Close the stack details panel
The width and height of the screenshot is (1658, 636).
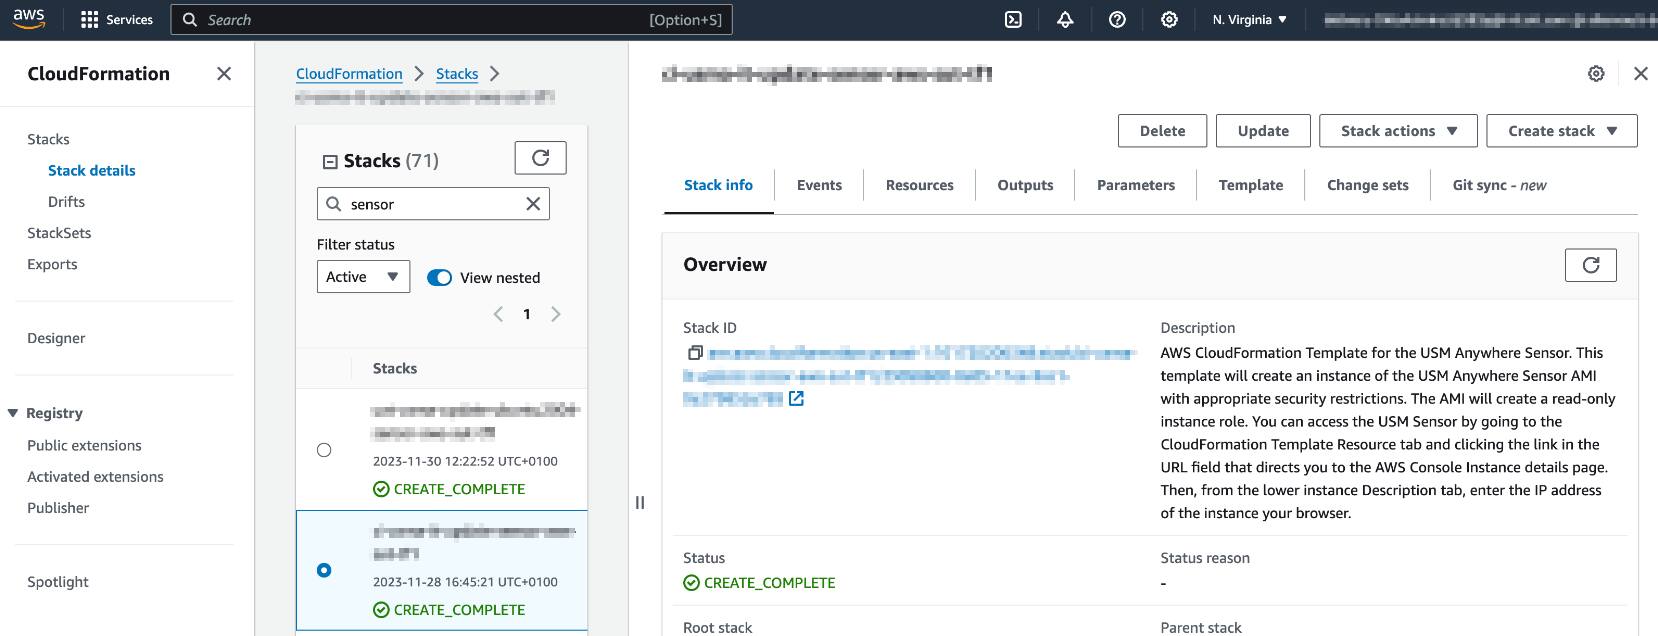(x=1641, y=74)
